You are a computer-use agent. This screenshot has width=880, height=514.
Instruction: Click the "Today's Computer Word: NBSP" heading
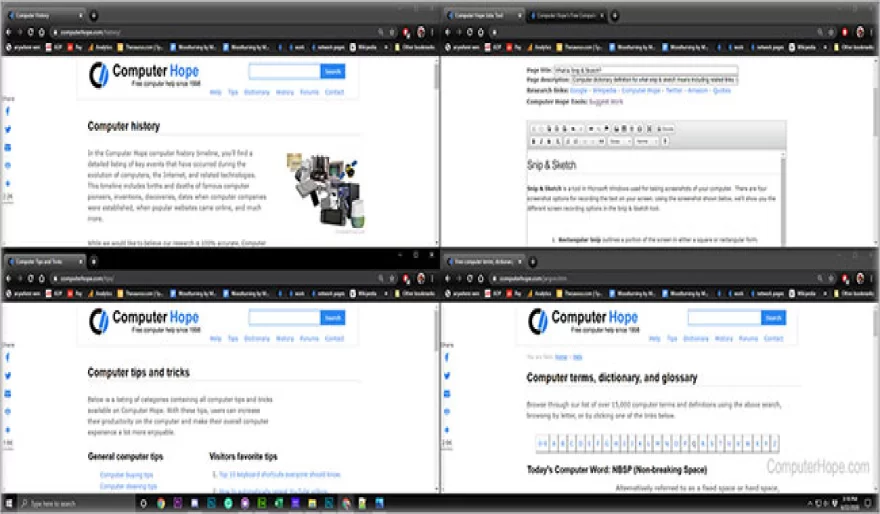coord(617,470)
